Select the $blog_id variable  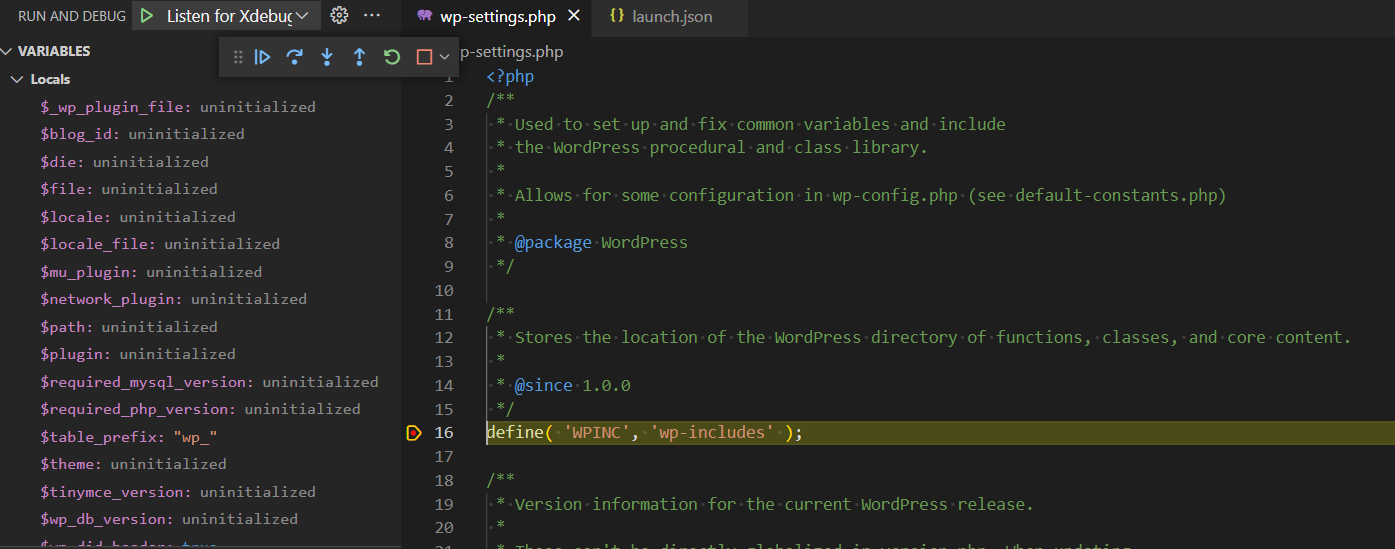(200, 134)
